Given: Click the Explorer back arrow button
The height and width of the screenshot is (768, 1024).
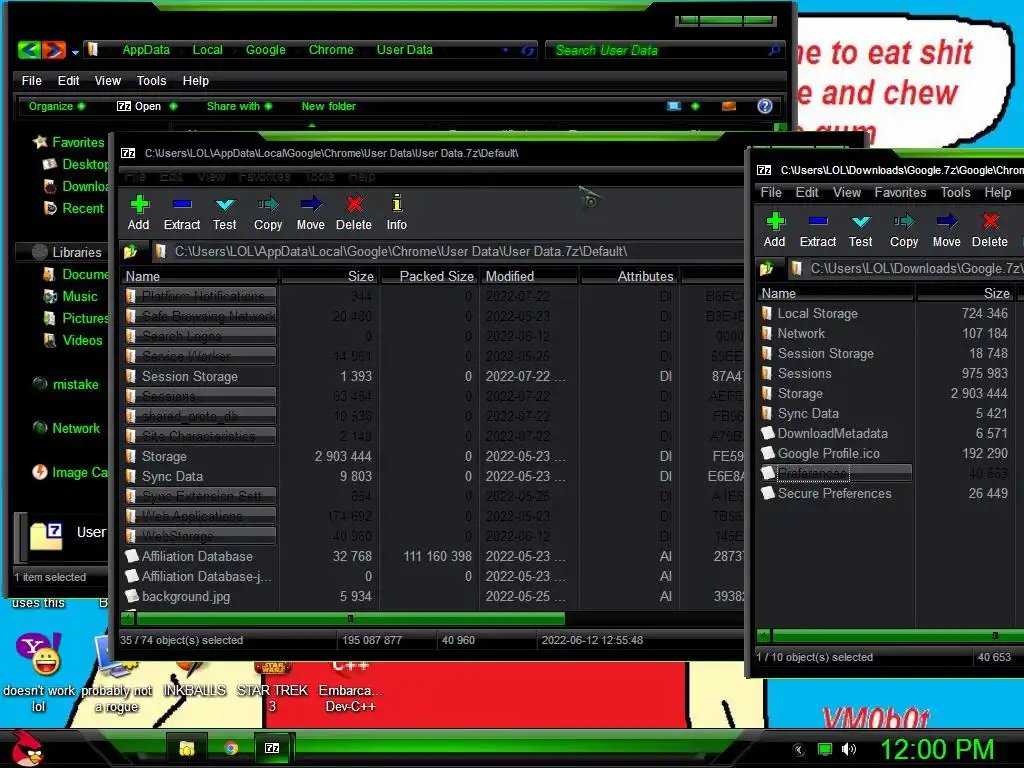Looking at the screenshot, I should (x=29, y=50).
